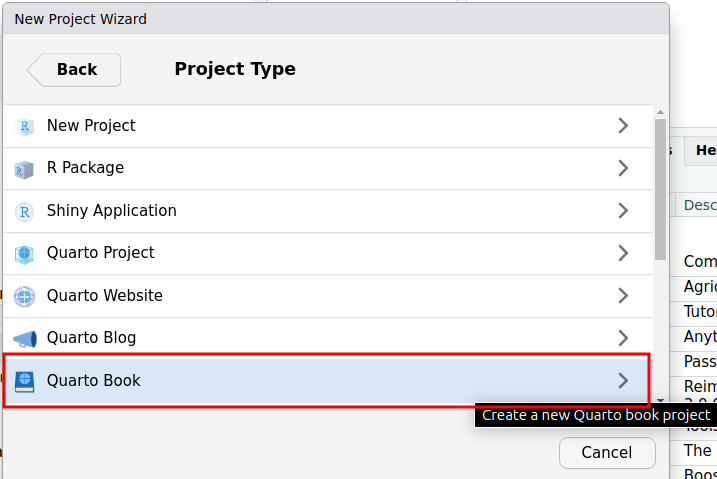The height and width of the screenshot is (479, 717).
Task: Expand the Shiny Application chevron arrow
Action: tap(623, 211)
